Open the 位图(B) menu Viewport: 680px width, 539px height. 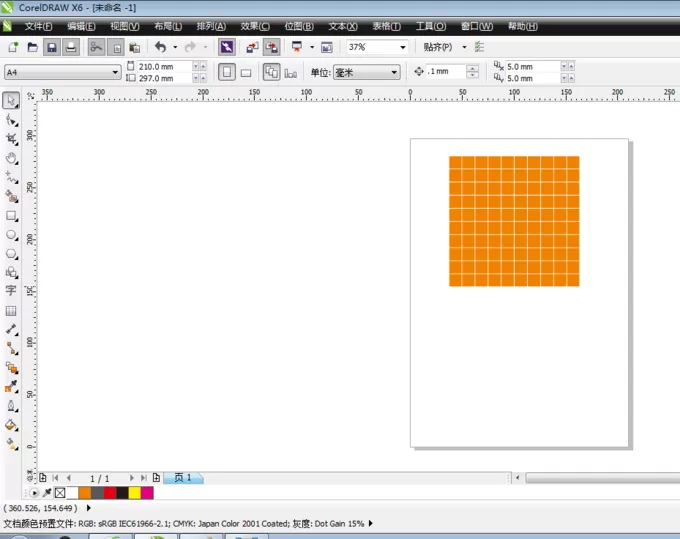pyautogui.click(x=299, y=26)
